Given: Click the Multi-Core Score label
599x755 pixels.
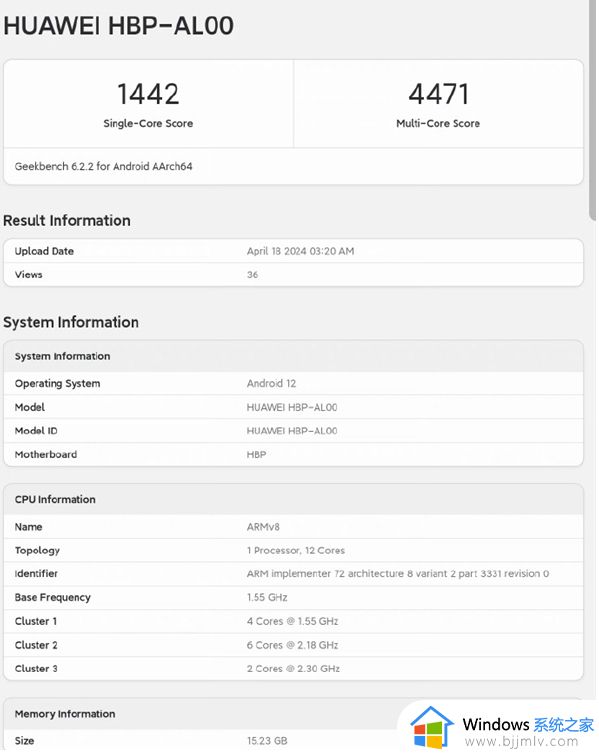Looking at the screenshot, I should tap(438, 123).
